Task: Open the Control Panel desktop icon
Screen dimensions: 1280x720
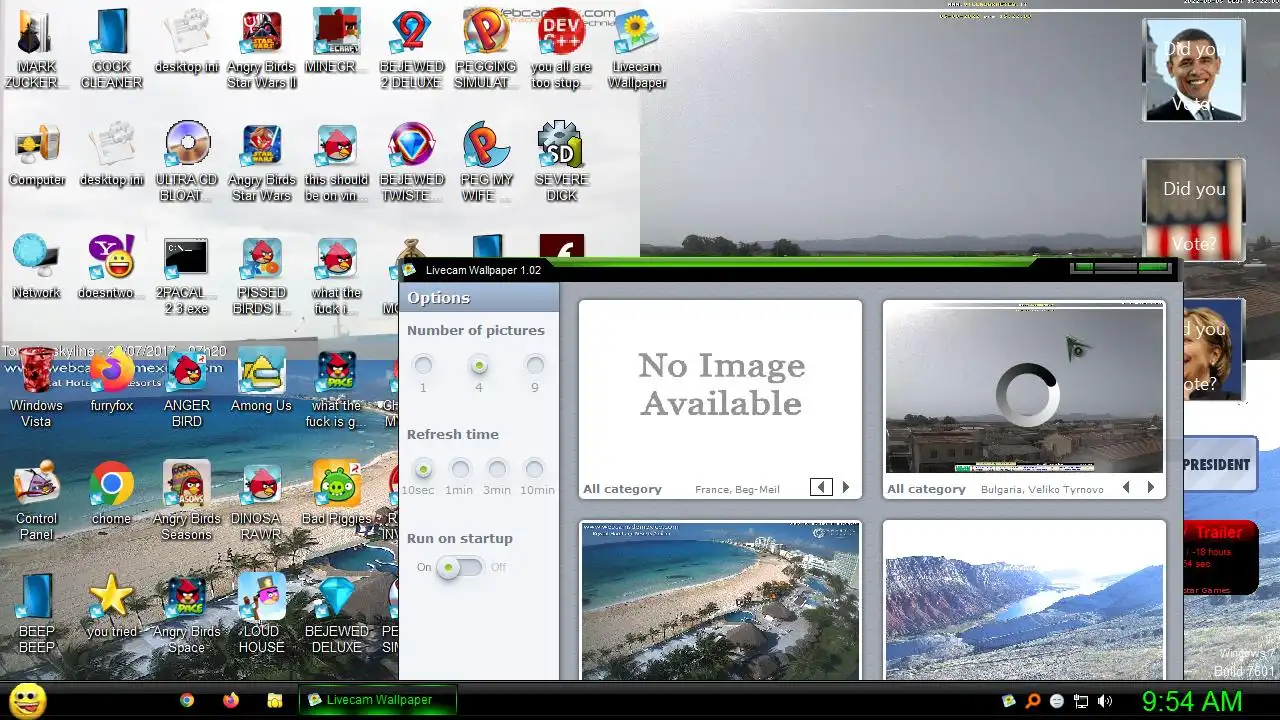Action: 36,500
